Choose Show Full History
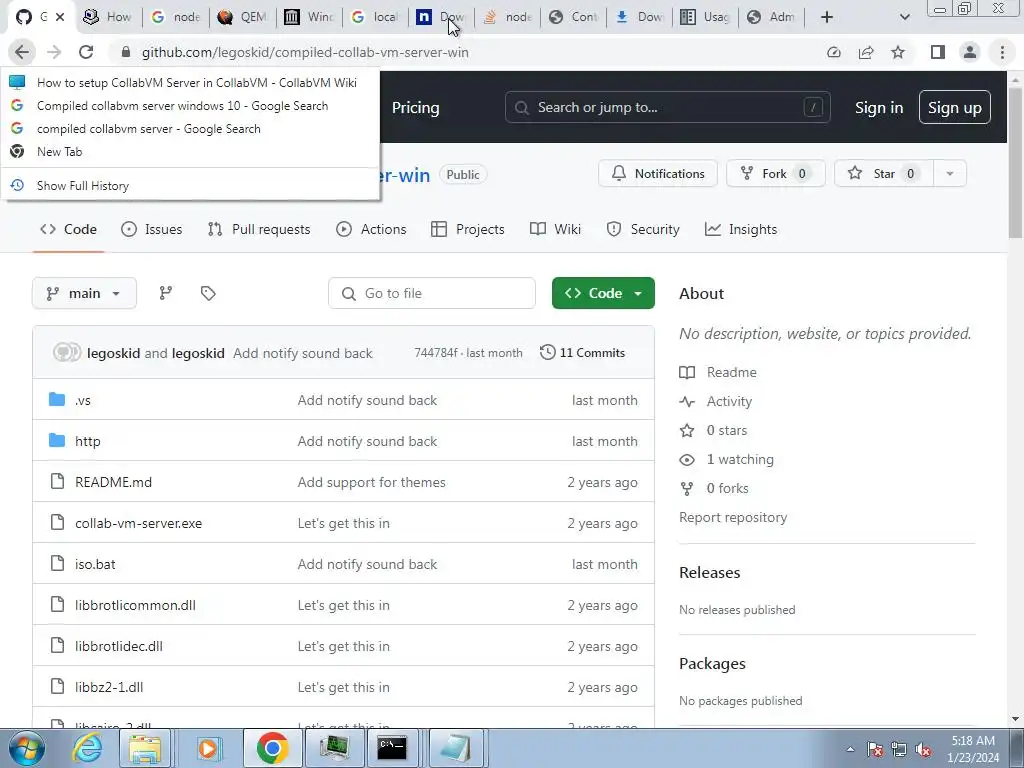Viewport: 1024px width, 768px height. [x=190, y=185]
